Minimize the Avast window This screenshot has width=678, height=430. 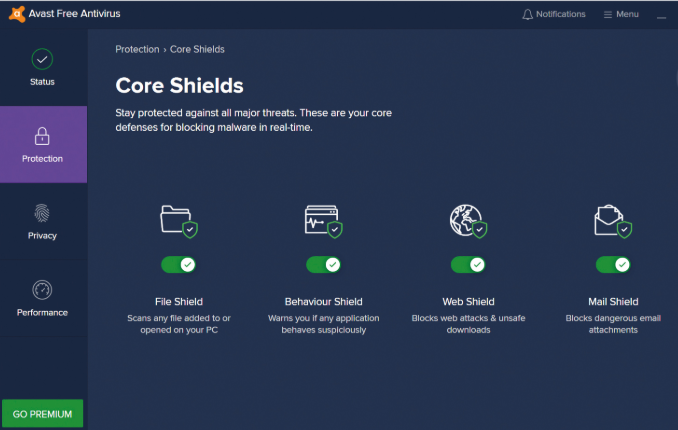[661, 18]
